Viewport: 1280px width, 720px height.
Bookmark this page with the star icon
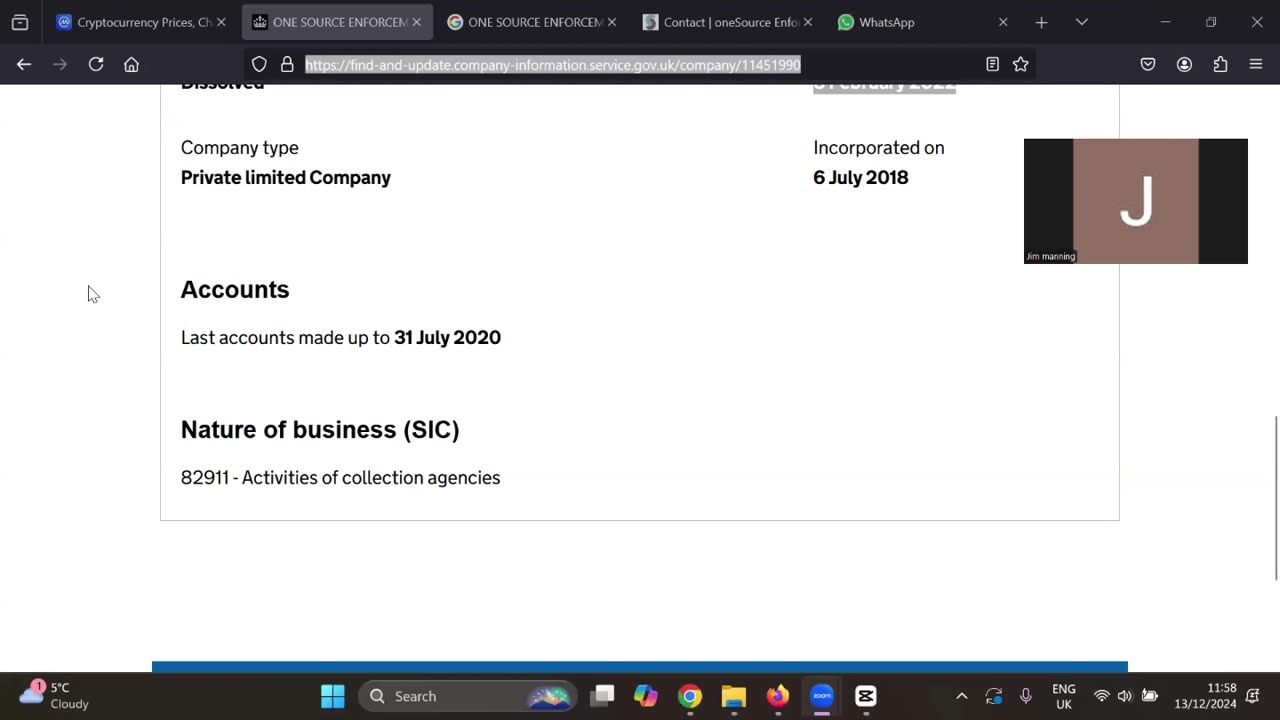click(x=1020, y=64)
